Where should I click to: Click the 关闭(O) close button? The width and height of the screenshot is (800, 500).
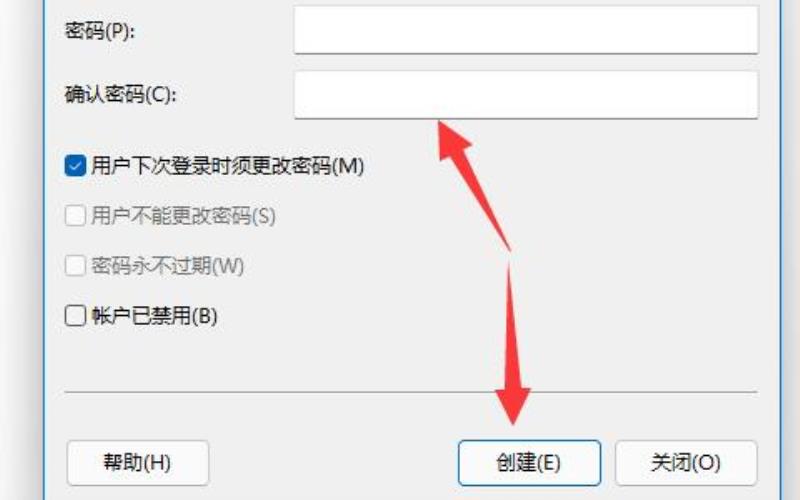pos(686,463)
